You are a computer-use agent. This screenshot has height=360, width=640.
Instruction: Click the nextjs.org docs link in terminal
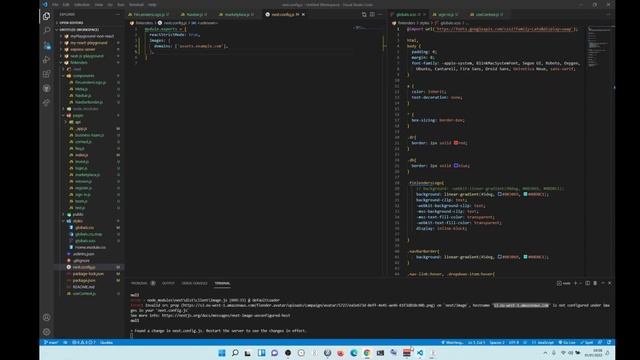tap(226, 315)
